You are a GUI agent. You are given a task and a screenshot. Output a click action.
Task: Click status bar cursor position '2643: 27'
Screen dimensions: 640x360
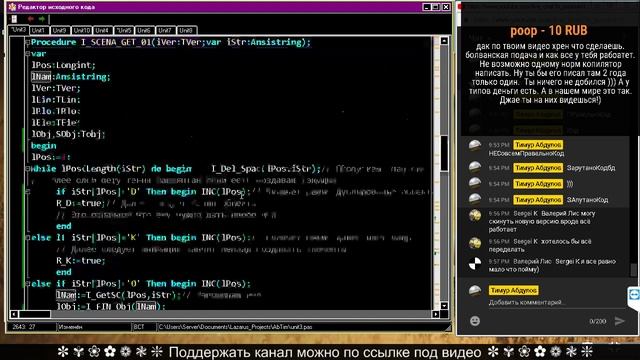pyautogui.click(x=23, y=327)
